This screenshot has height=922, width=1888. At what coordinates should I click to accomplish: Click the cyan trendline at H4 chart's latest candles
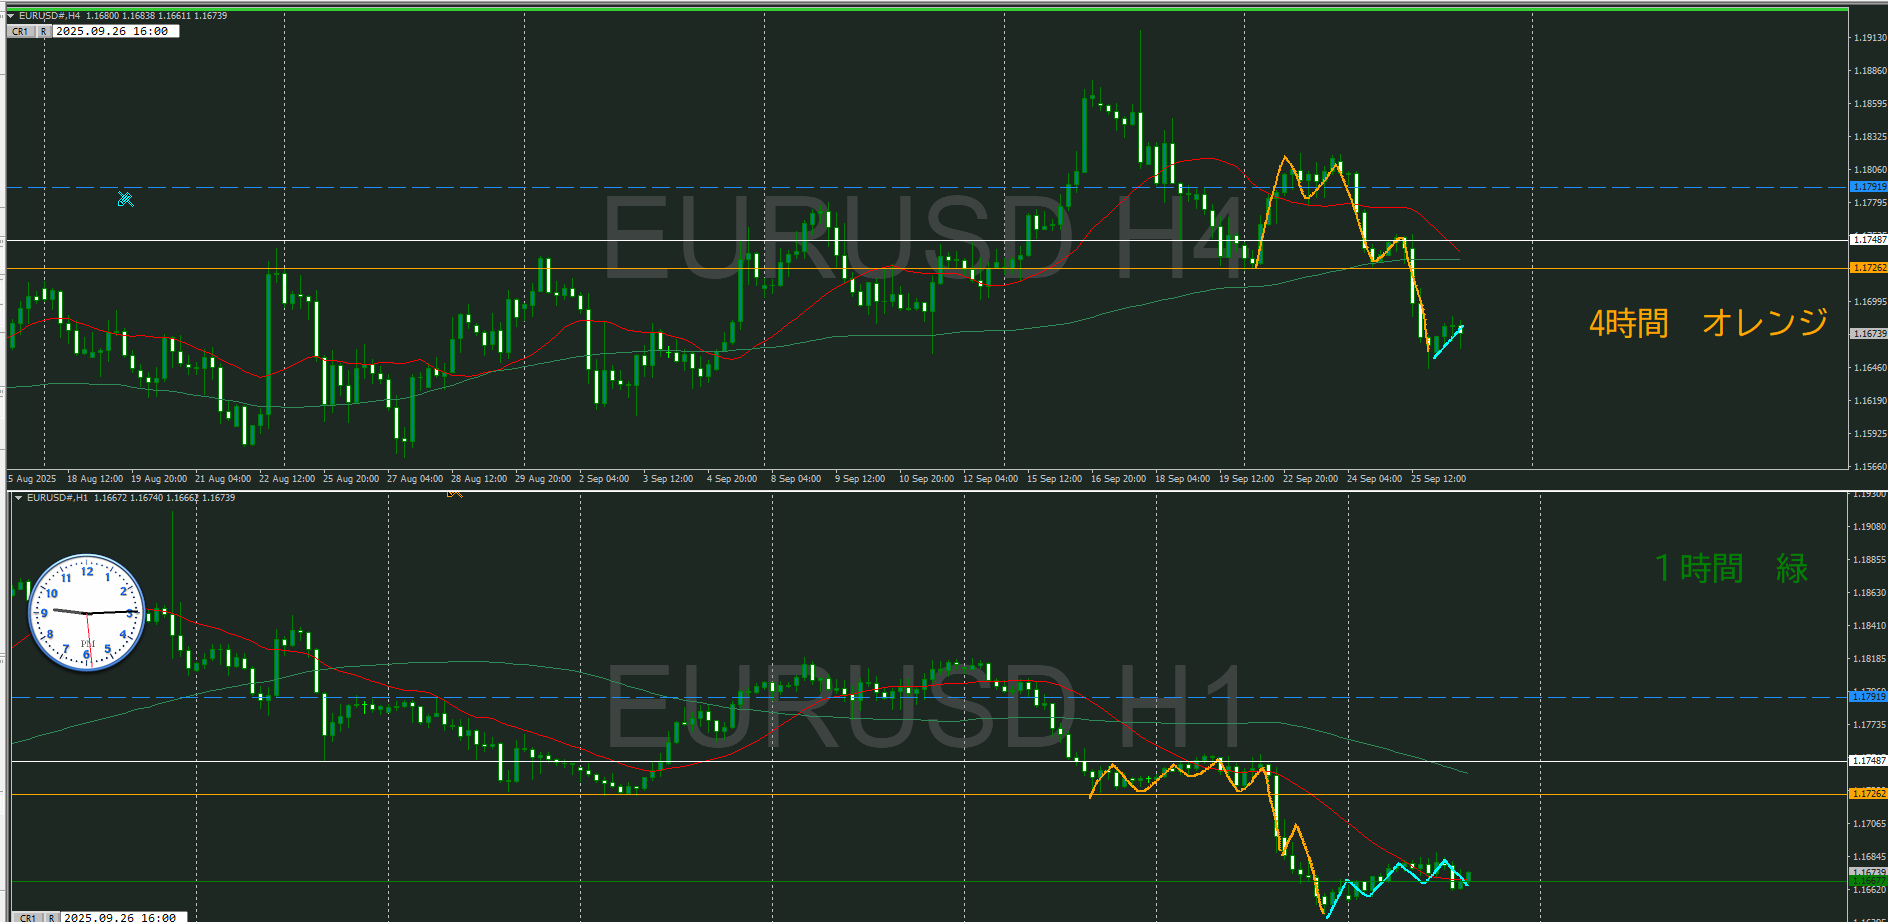(1448, 342)
